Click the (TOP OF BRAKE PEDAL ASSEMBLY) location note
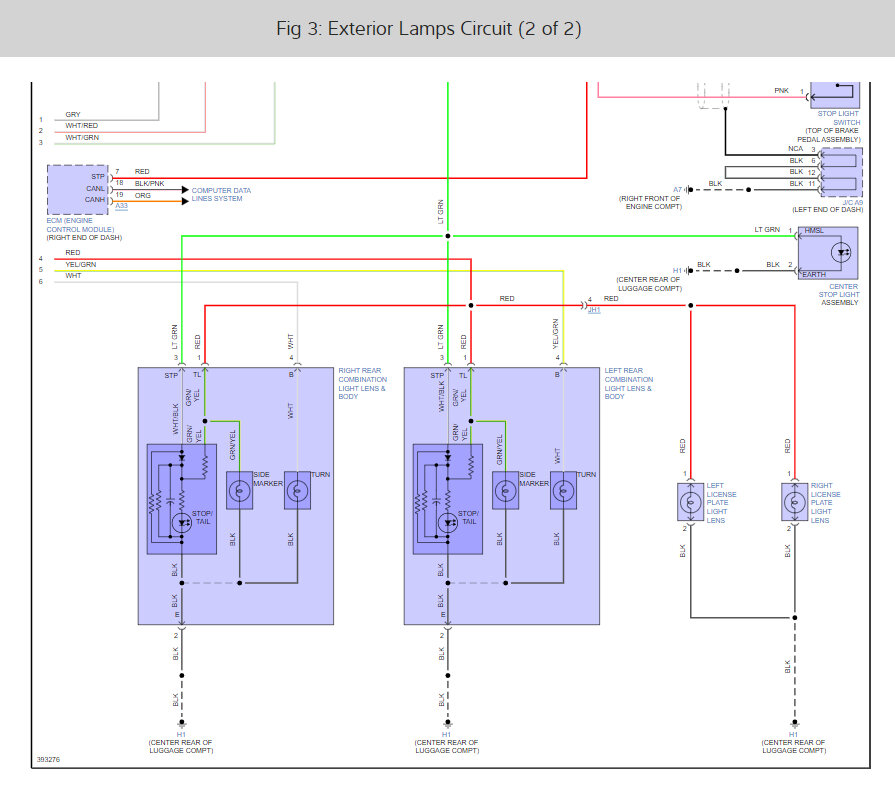The image size is (895, 794). coord(829,135)
